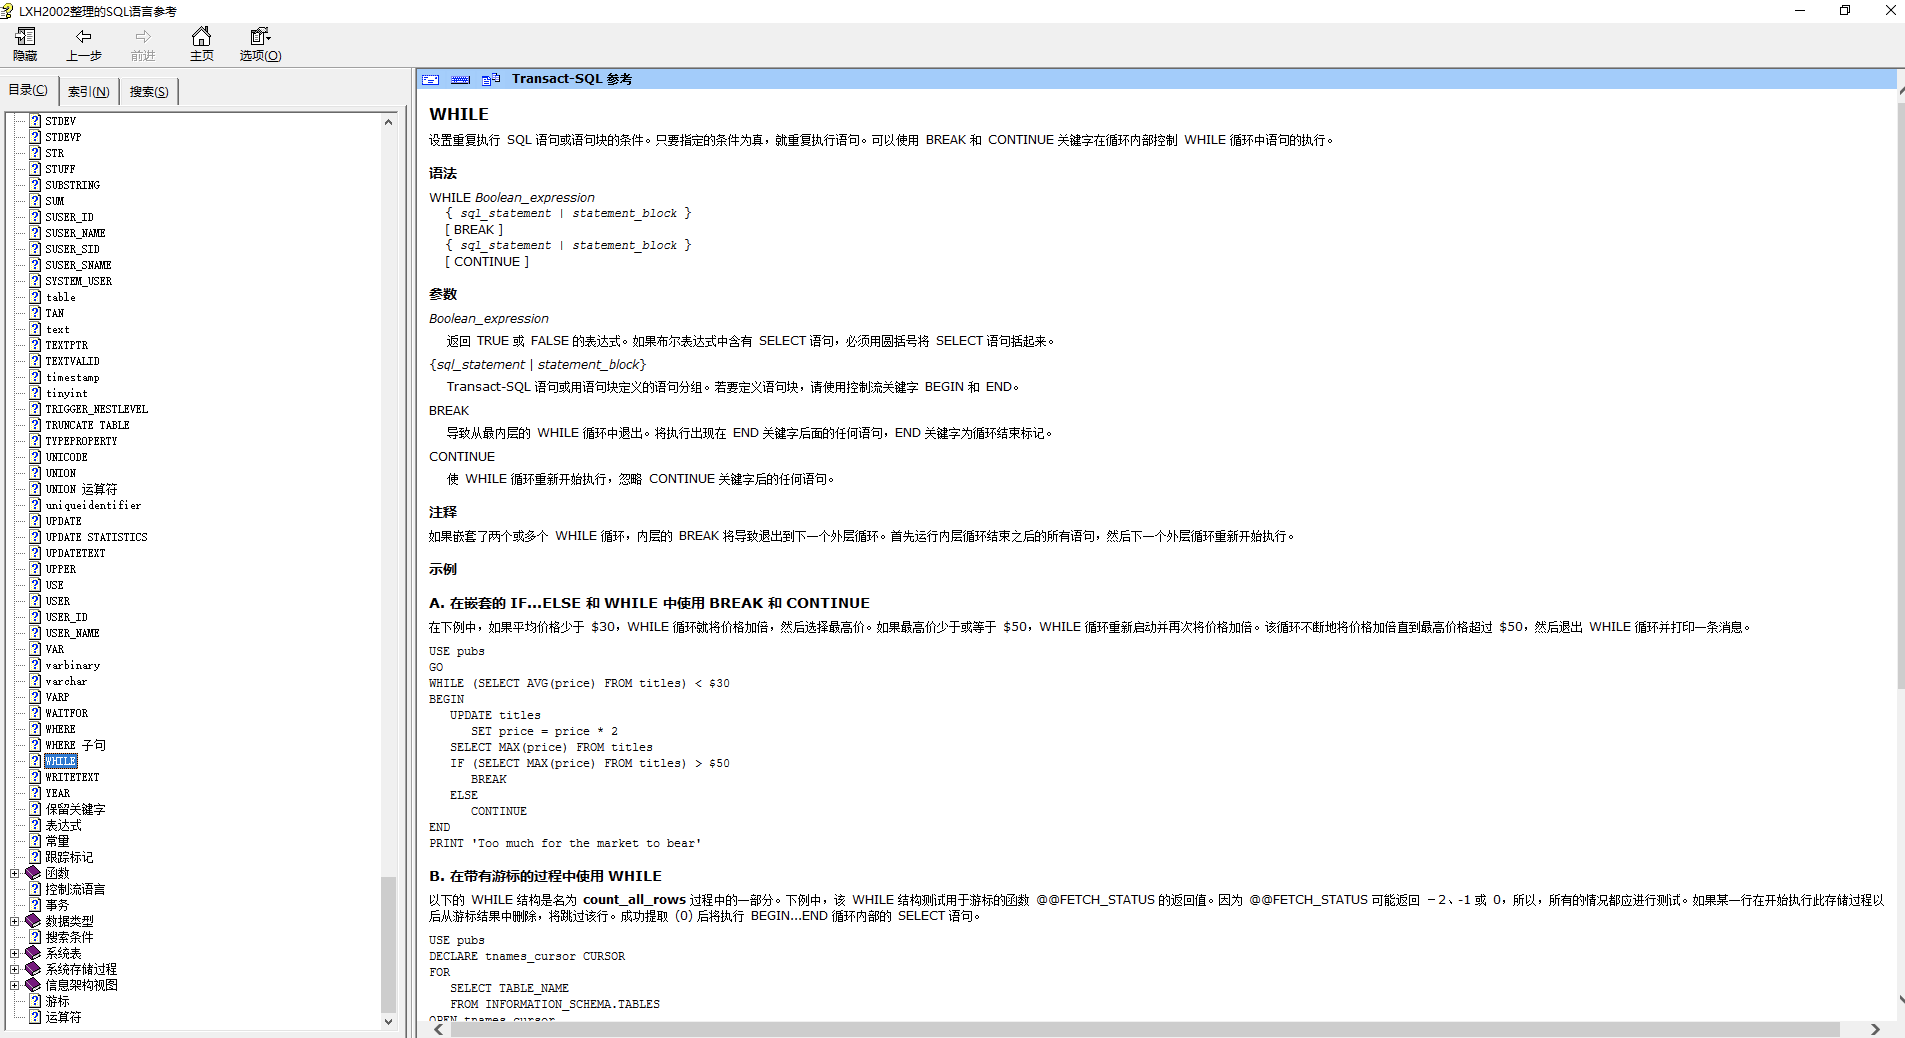Click the tree panel scroll-up arrow

pyautogui.click(x=388, y=122)
